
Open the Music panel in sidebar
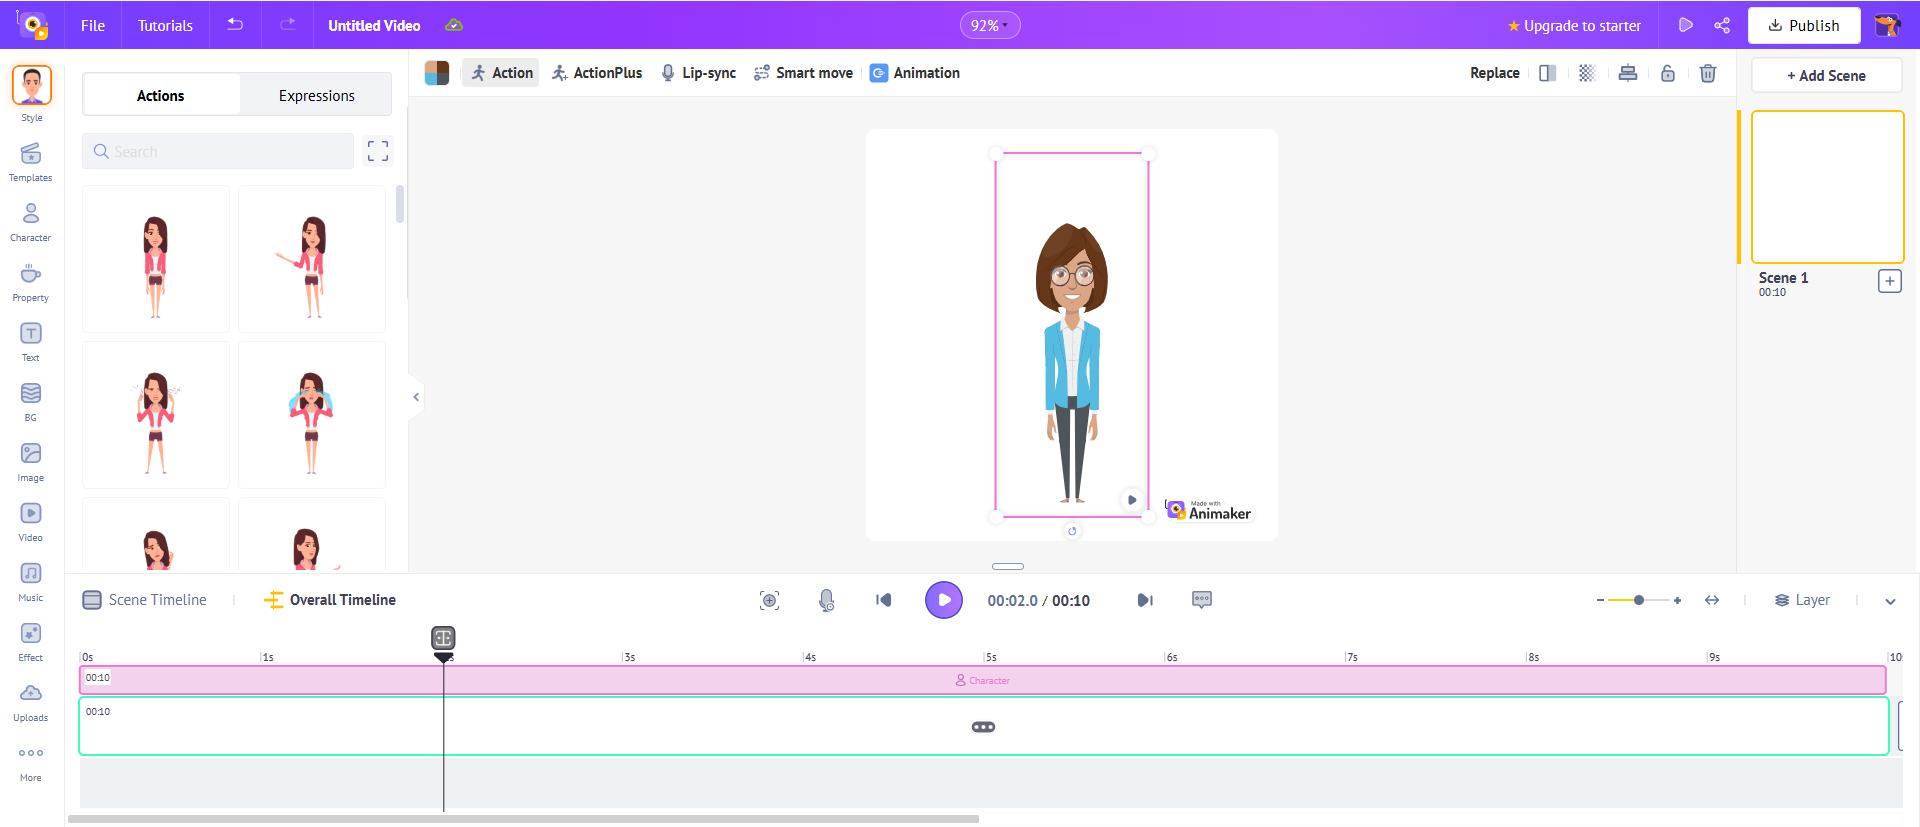pyautogui.click(x=31, y=581)
